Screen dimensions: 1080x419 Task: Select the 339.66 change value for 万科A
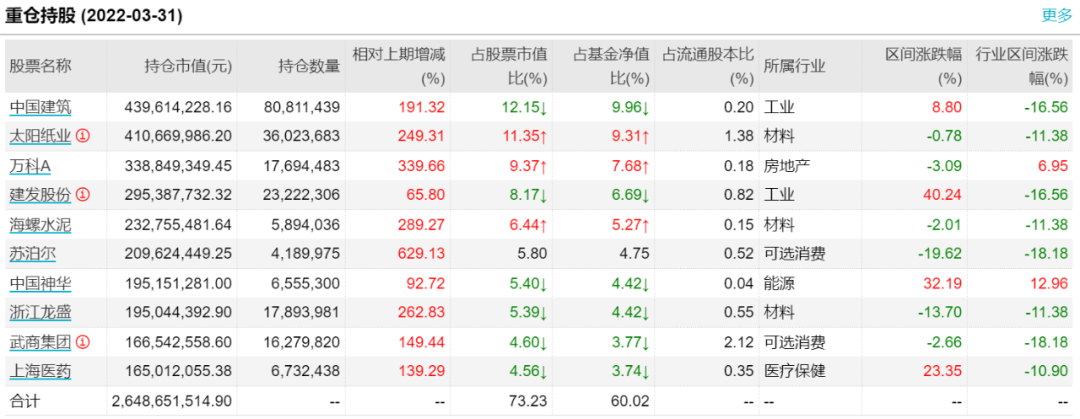422,166
